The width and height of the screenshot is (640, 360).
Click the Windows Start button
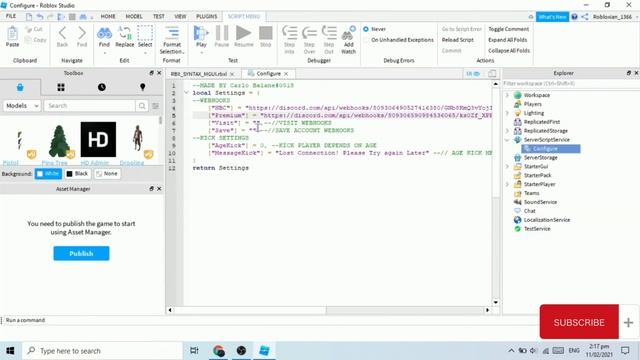10,351
